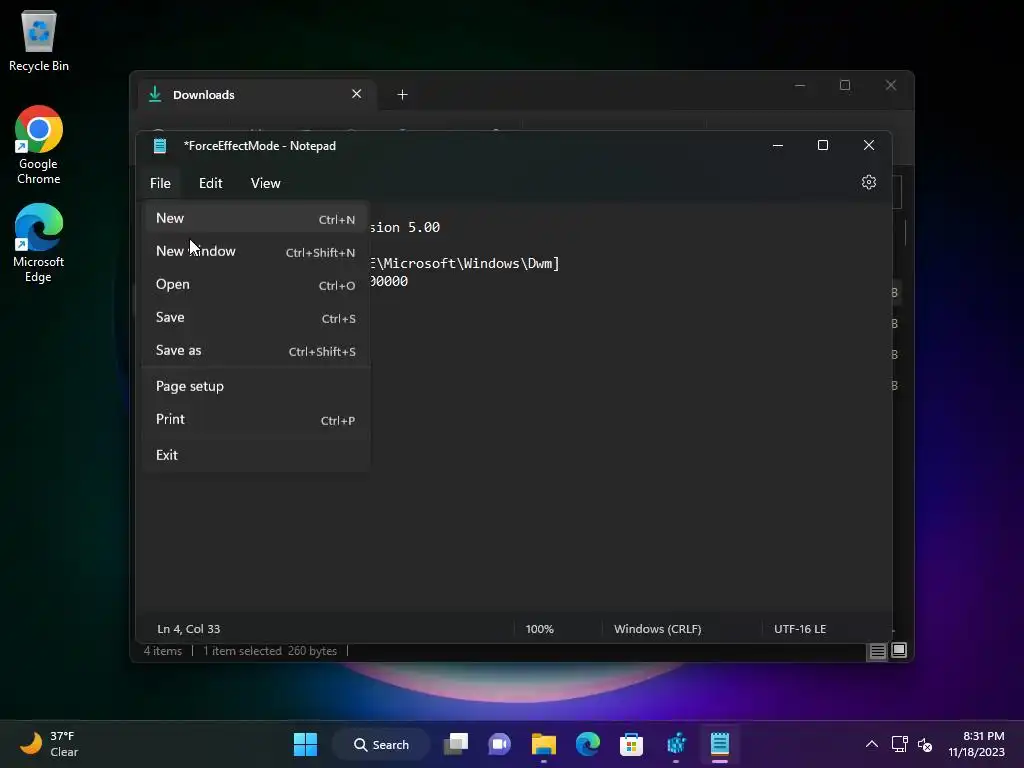Open the View menu
The image size is (1024, 768).
click(265, 184)
